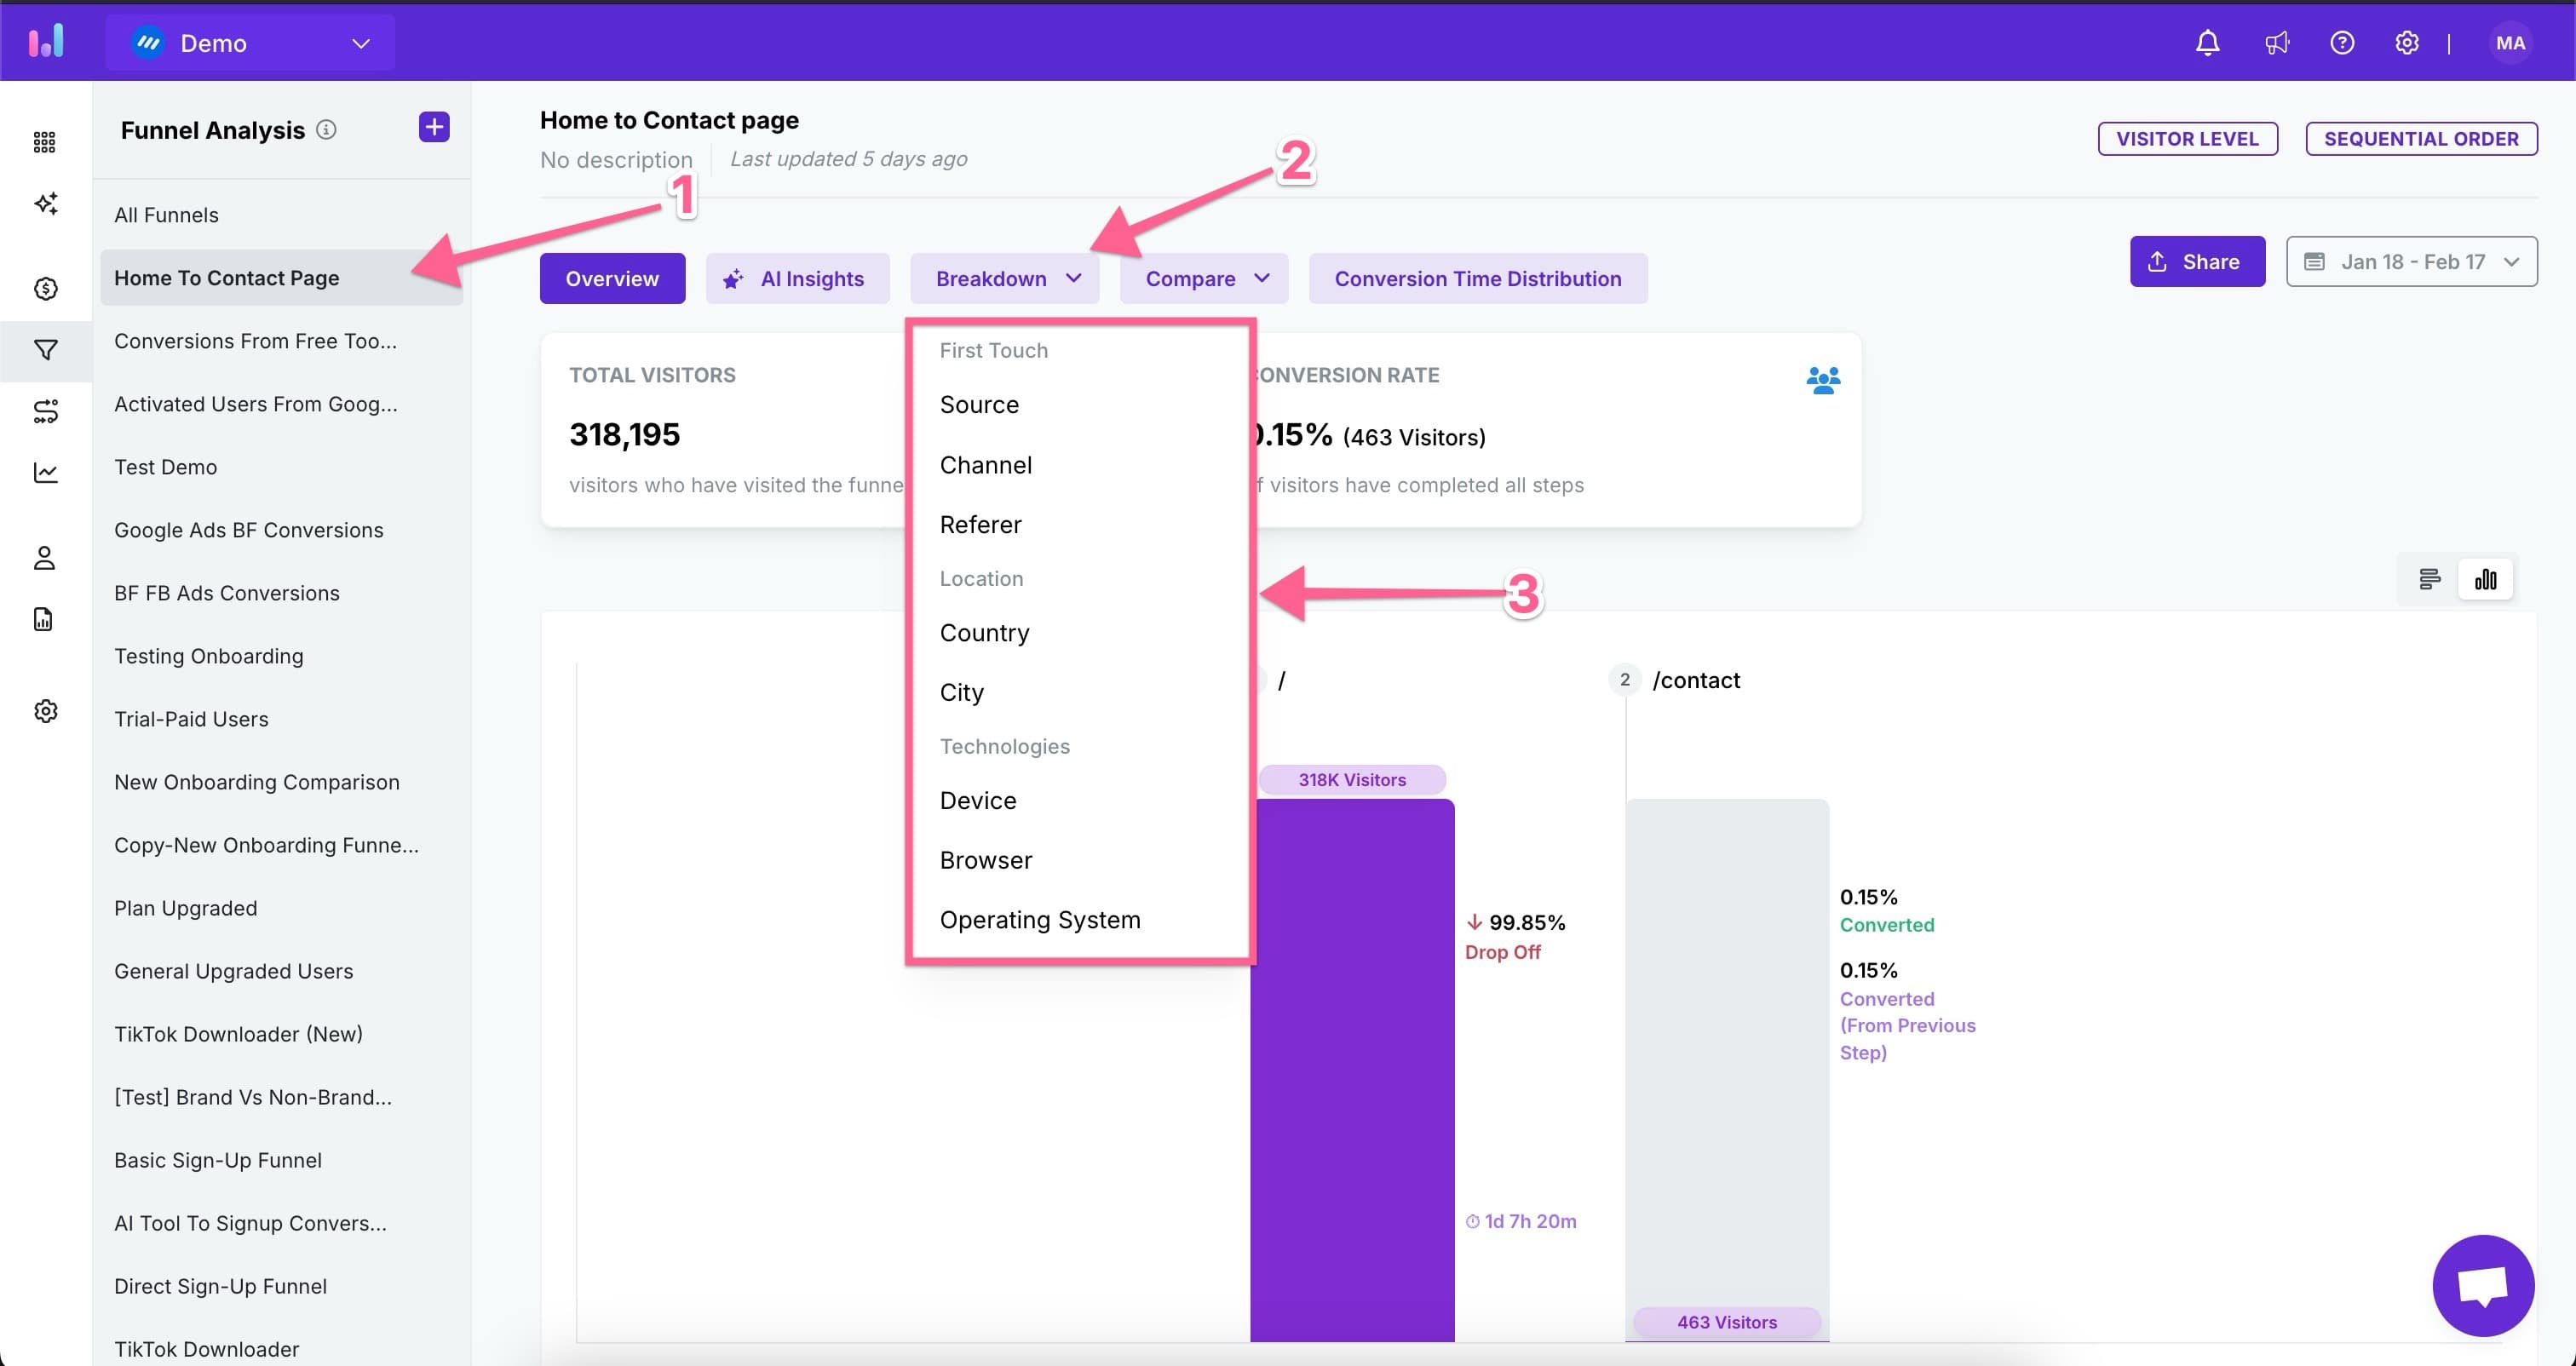Switch to vertical column chart view
Viewport: 2576px width, 1366px height.
coord(2486,579)
